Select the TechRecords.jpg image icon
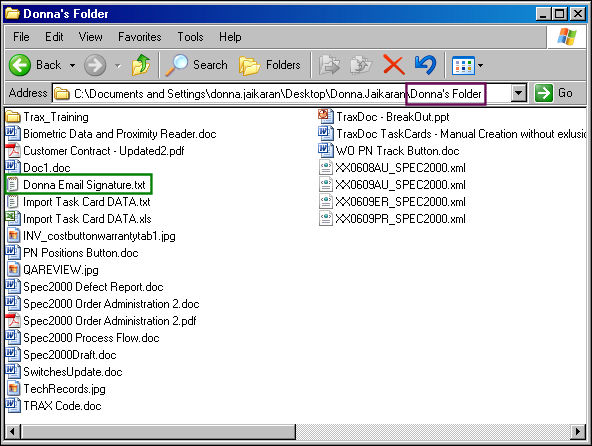This screenshot has width=592, height=446. tap(13, 389)
